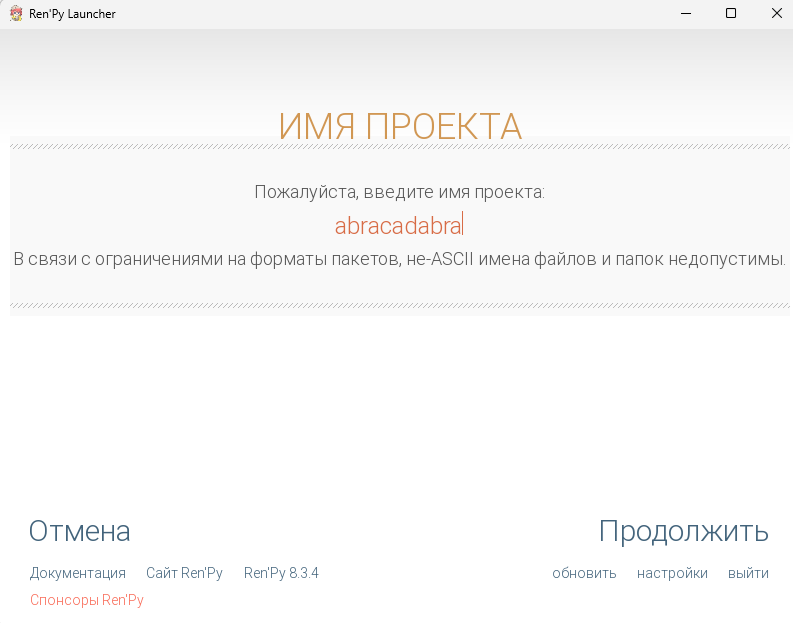This screenshot has height=623, width=793.
Task: Click the prompt text Пожалуйста, введите имя проекта
Action: point(400,192)
